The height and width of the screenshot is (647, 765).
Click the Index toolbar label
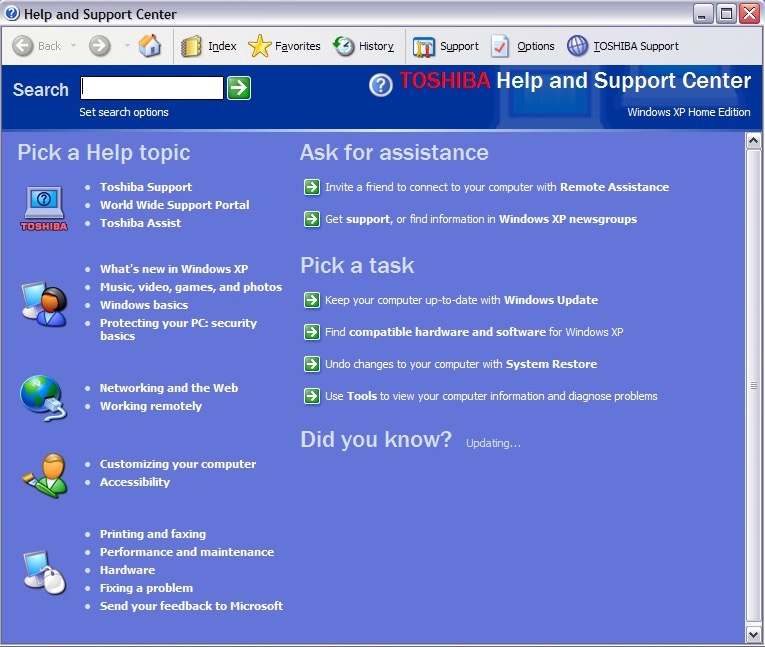coord(222,46)
